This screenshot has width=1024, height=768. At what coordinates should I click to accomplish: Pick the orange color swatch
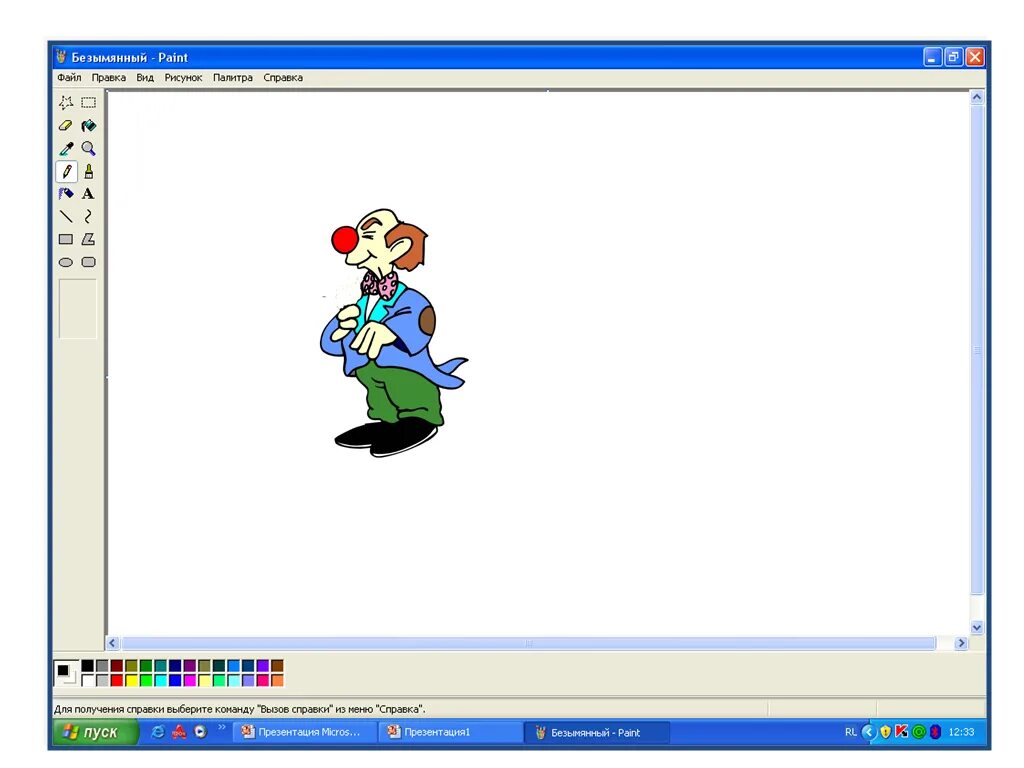(277, 680)
